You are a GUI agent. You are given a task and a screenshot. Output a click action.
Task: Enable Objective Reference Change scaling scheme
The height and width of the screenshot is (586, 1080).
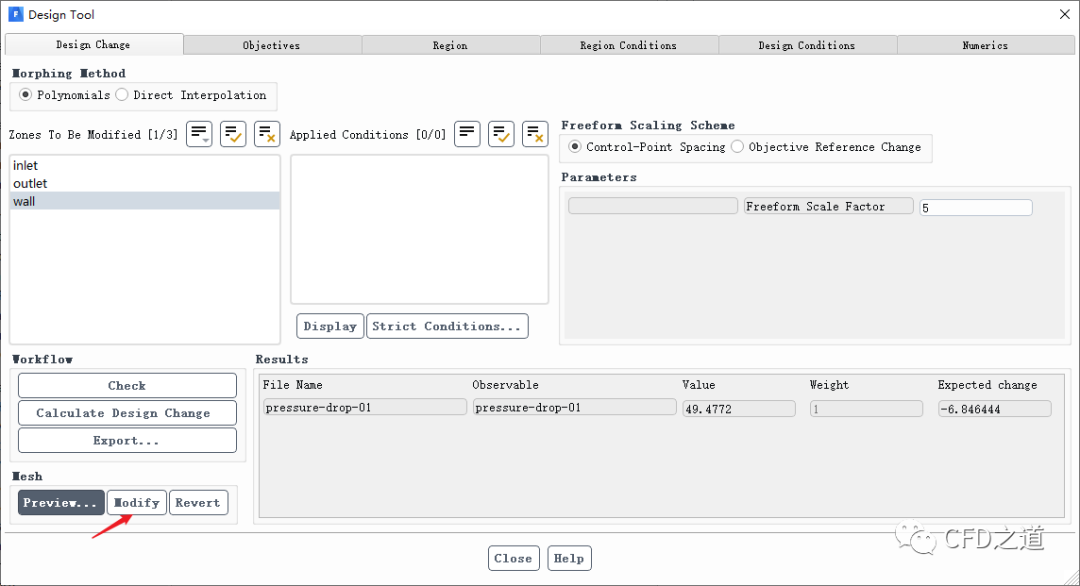point(737,147)
